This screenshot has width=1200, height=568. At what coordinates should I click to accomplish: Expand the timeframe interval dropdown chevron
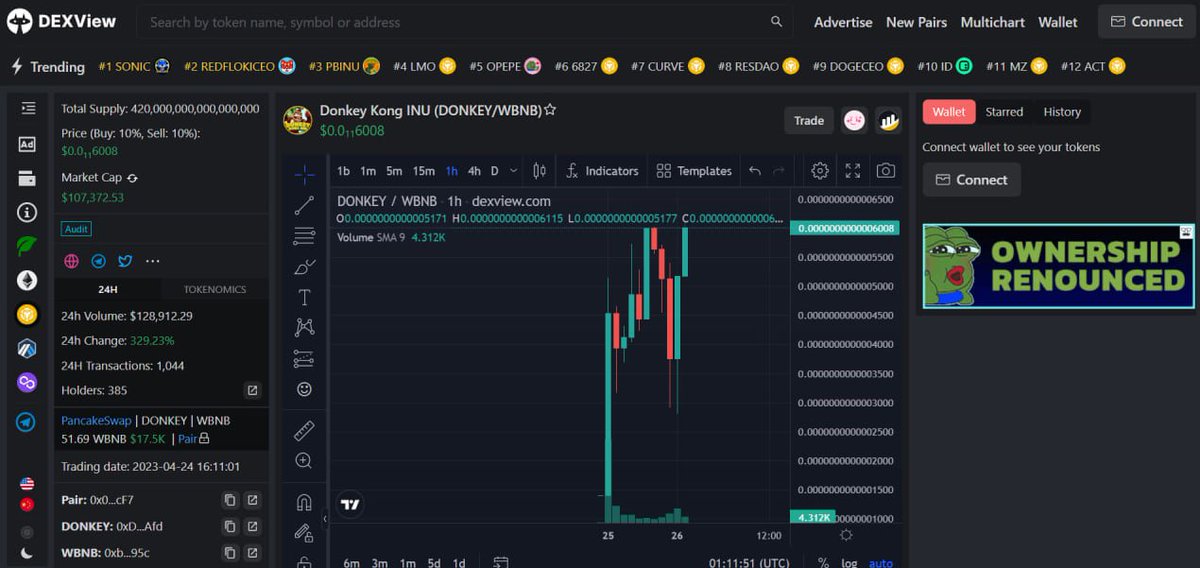pos(514,171)
